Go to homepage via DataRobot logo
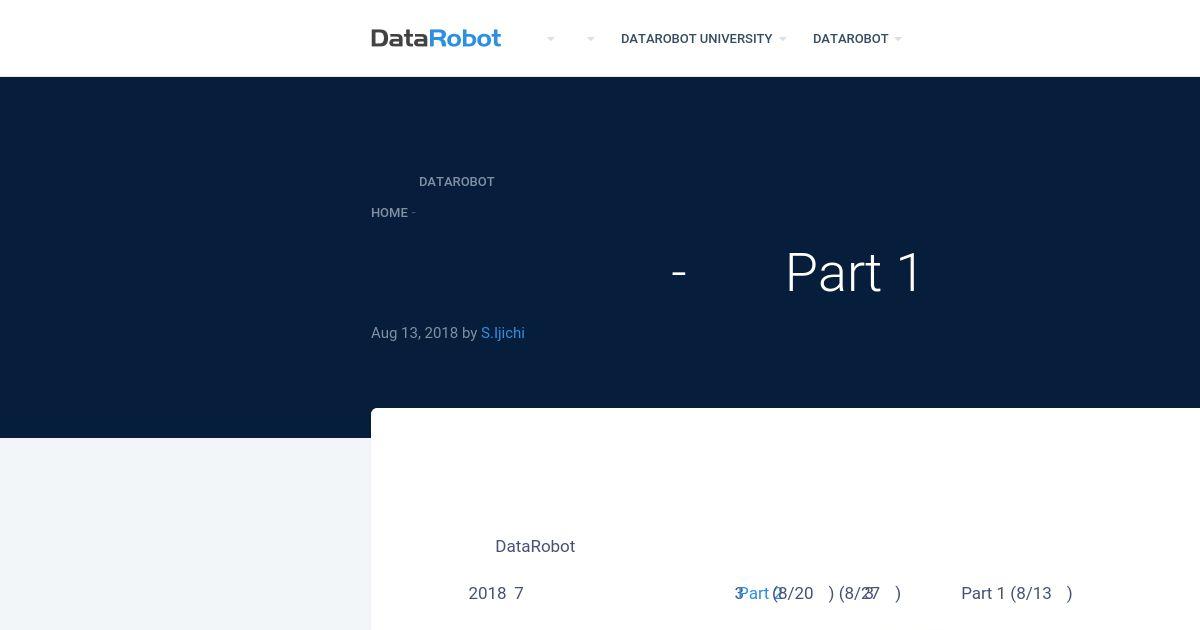Screen dimensions: 1200x630 [436, 38]
